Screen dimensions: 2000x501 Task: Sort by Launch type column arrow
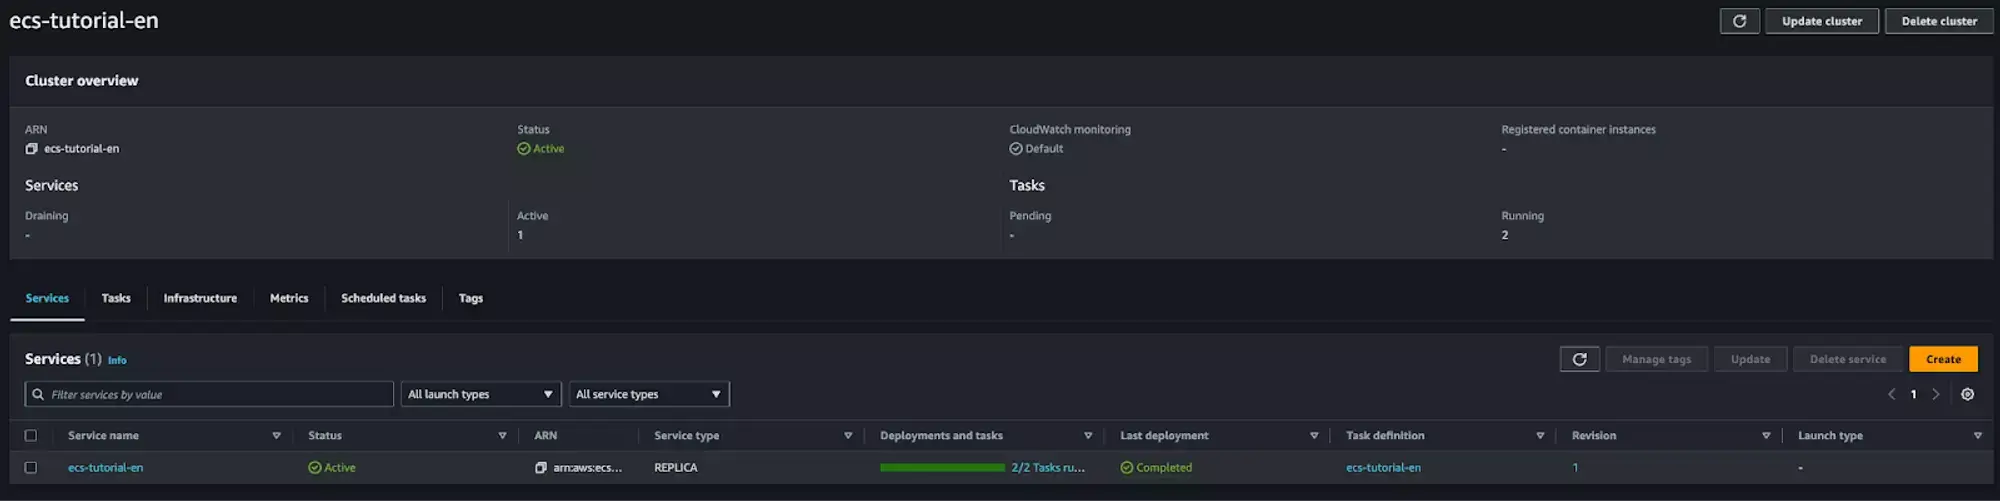coord(1977,436)
